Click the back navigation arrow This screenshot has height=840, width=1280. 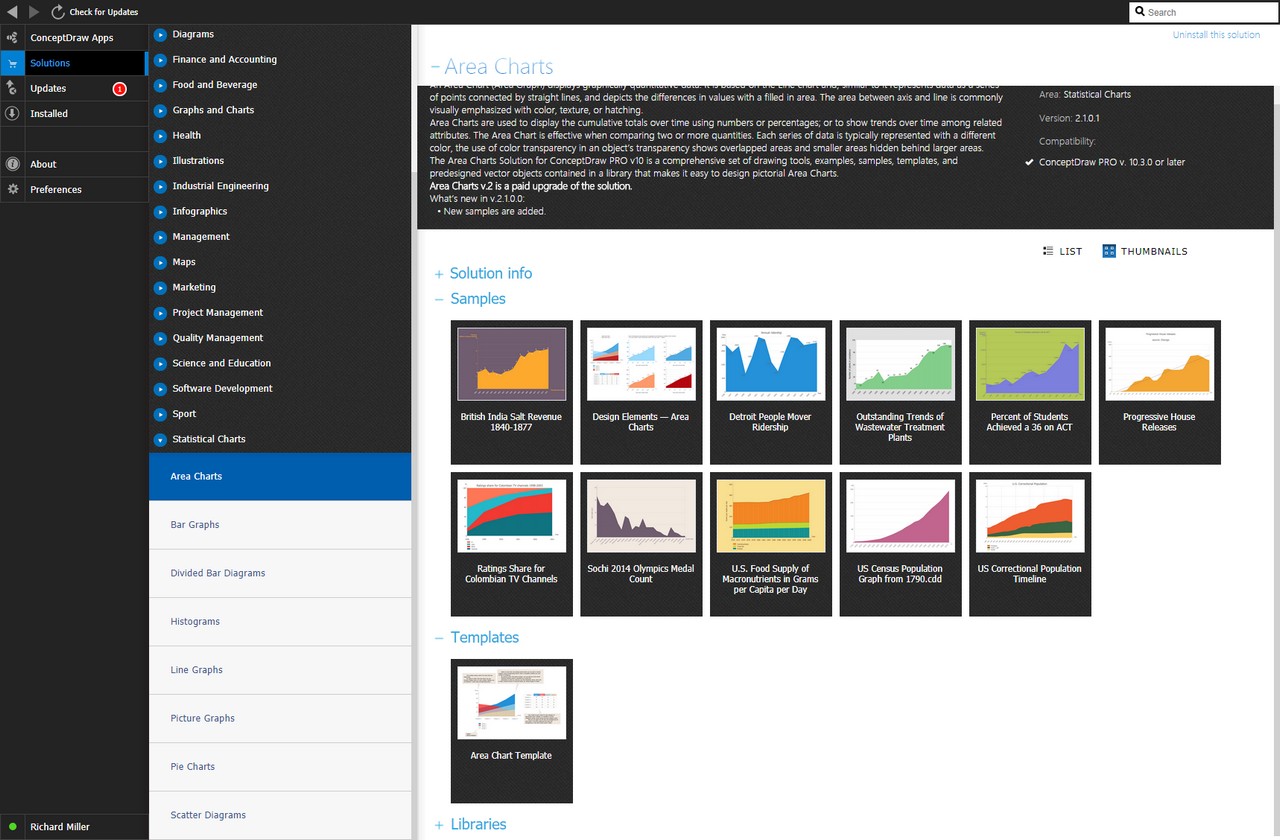tap(12, 12)
